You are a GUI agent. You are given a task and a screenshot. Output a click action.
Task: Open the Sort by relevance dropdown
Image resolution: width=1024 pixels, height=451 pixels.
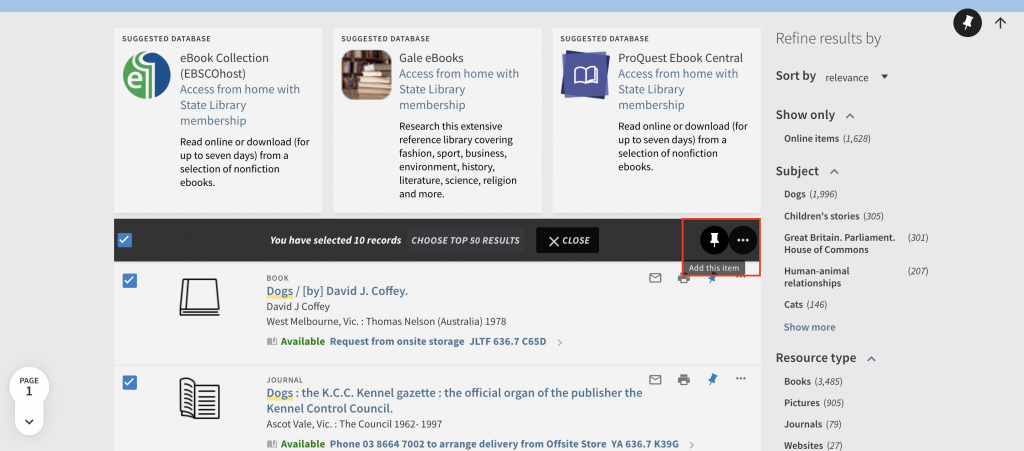(x=857, y=77)
